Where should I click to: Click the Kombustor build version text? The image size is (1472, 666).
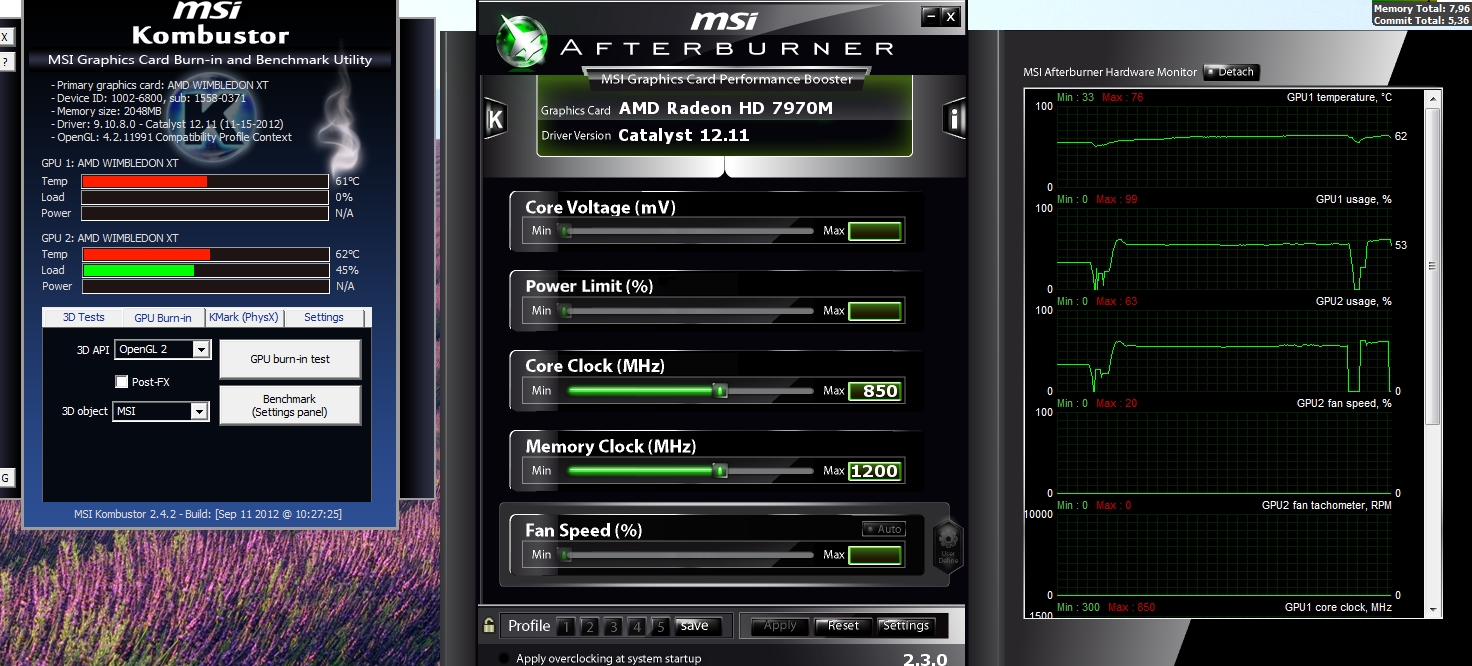(x=208, y=514)
